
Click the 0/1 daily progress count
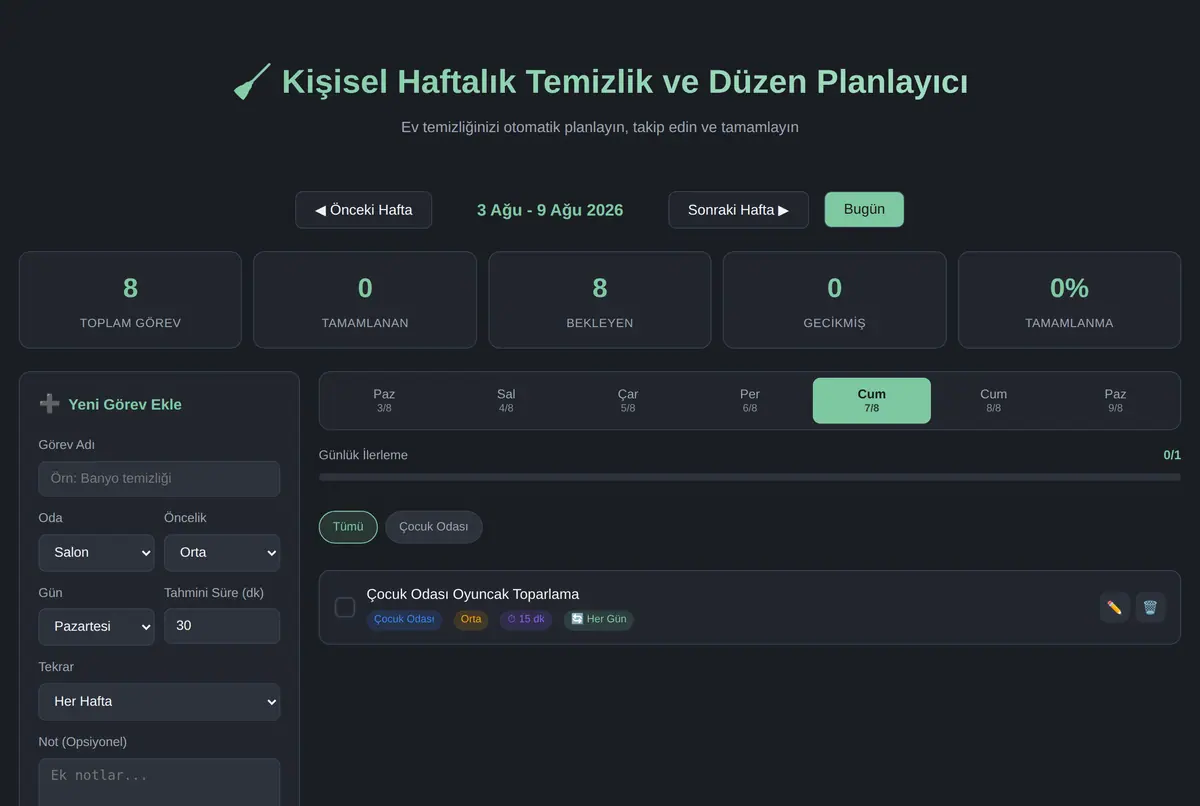(1172, 455)
